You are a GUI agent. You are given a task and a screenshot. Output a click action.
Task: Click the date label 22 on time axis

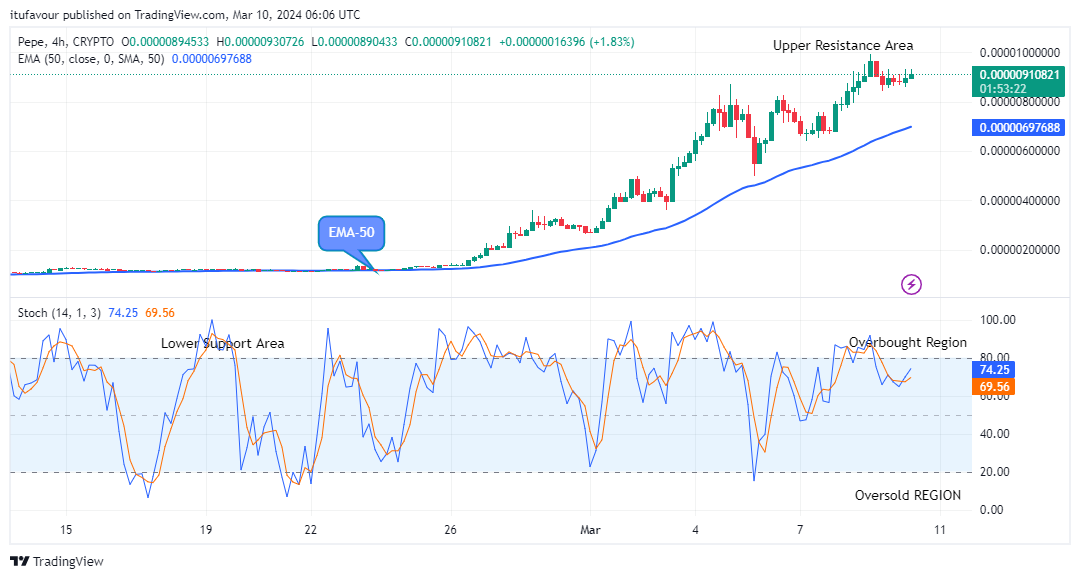point(311,530)
